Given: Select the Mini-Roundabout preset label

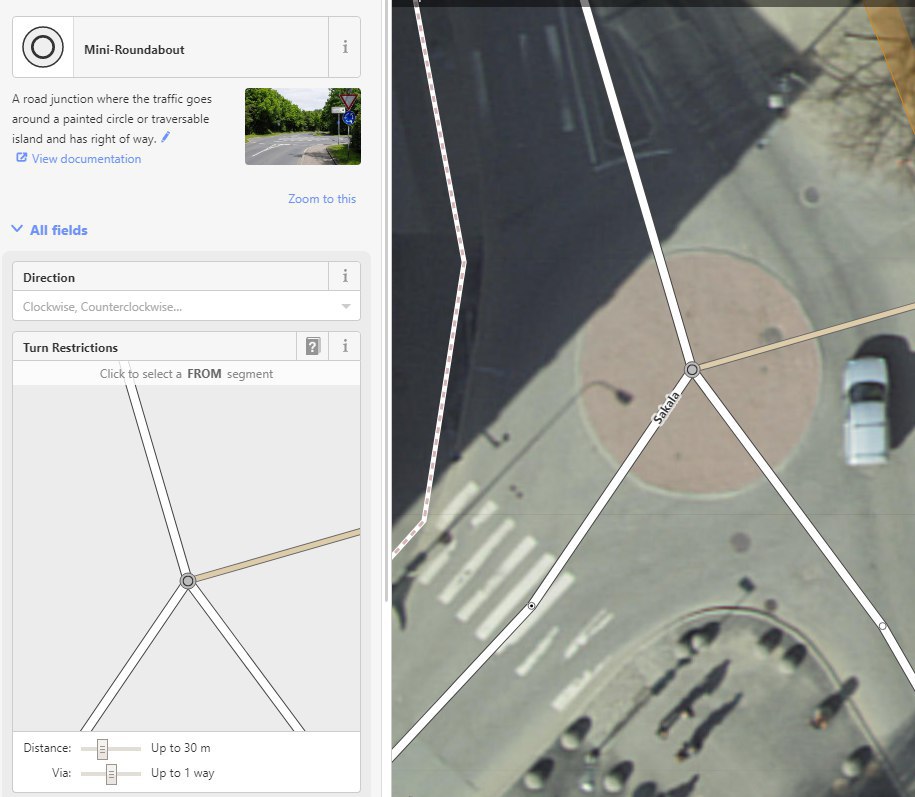Looking at the screenshot, I should (134, 50).
